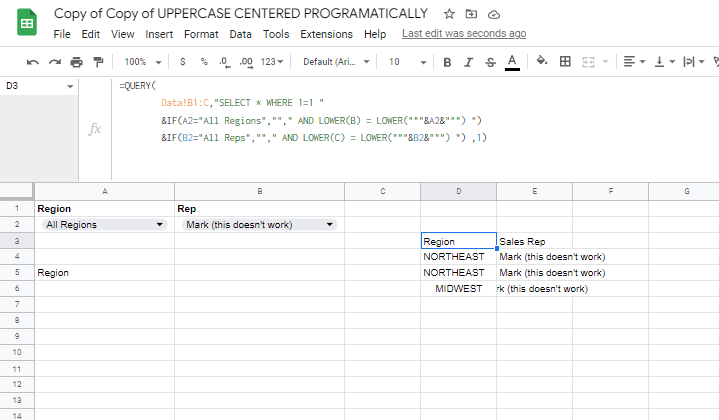Select row 3 header
This screenshot has width=719, height=420.
[x=17, y=241]
